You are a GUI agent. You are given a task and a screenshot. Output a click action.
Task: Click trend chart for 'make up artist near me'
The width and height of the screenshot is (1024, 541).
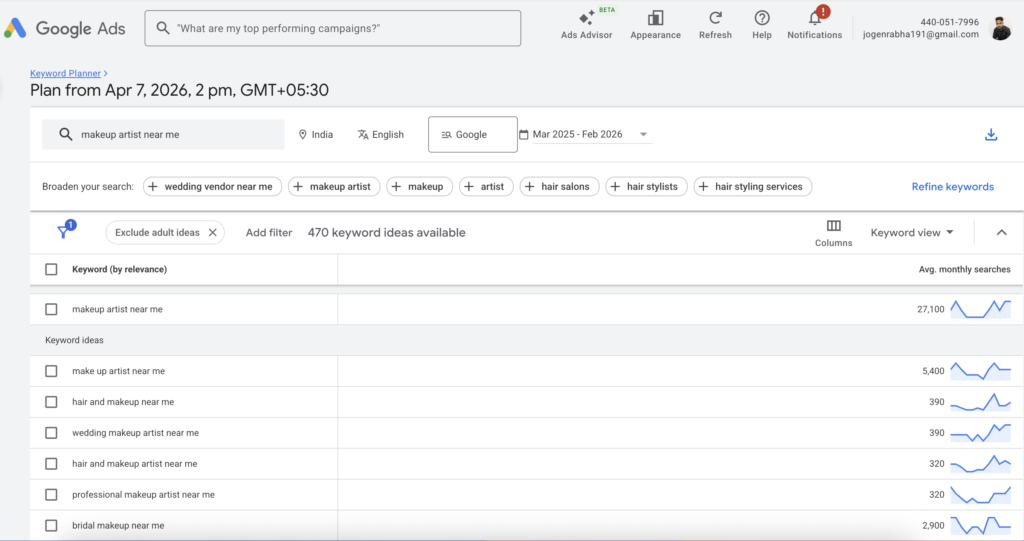[980, 371]
